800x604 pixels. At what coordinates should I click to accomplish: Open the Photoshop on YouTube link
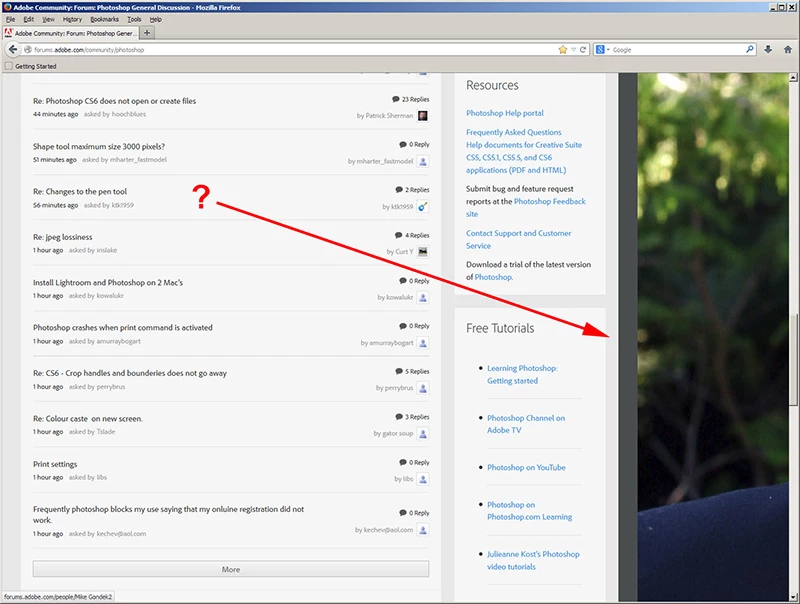pyautogui.click(x=526, y=467)
